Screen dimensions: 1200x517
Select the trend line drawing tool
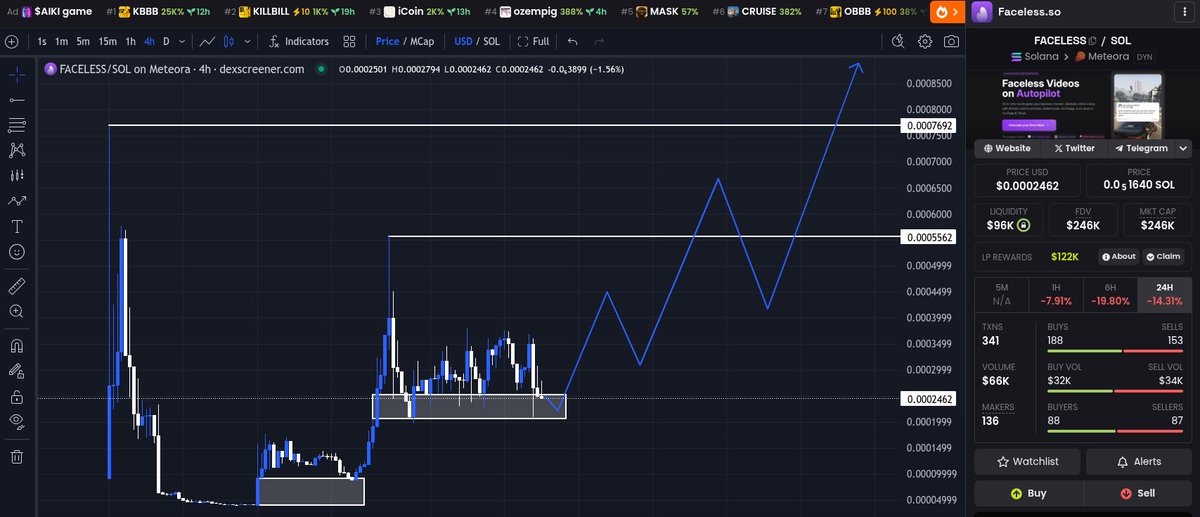[x=17, y=100]
